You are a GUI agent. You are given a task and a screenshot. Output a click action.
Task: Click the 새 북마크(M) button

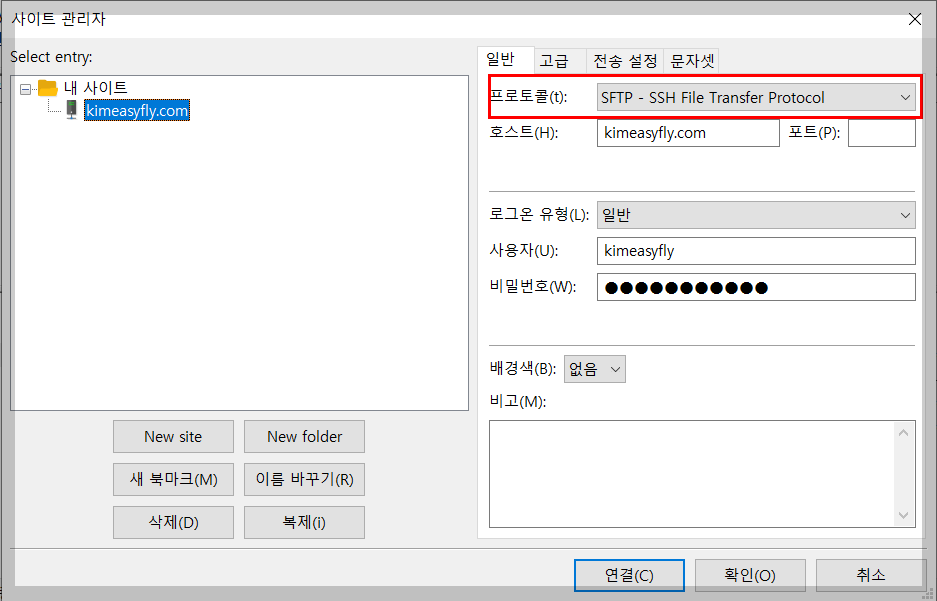tap(173, 479)
